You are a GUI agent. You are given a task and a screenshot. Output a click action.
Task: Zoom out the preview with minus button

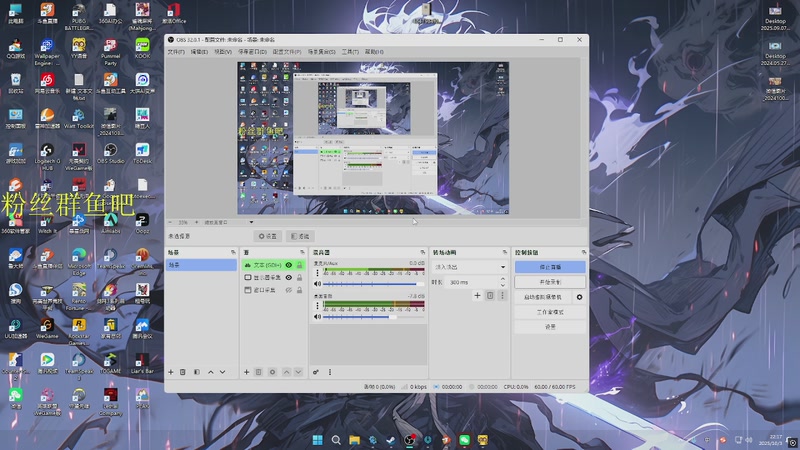tap(170, 222)
